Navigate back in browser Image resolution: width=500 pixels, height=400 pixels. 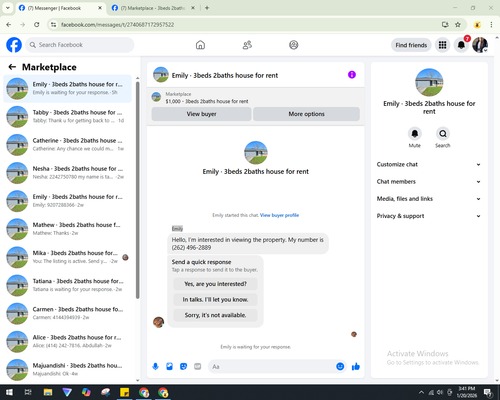9,25
